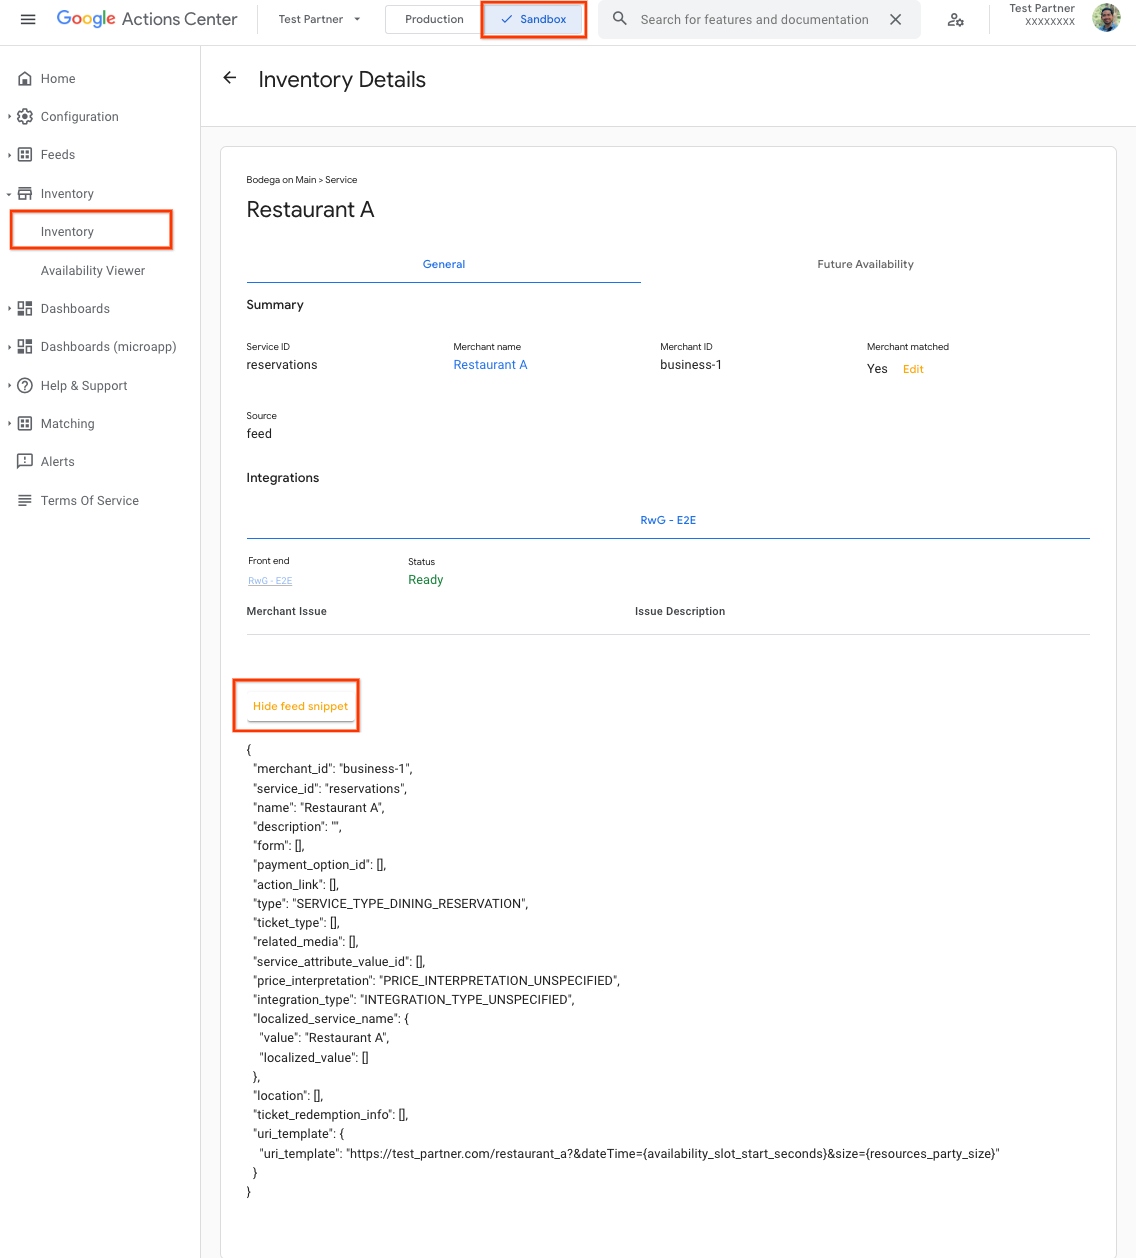Open Feeds from the sidebar
Viewport: 1140px width, 1258px height.
click(x=57, y=154)
